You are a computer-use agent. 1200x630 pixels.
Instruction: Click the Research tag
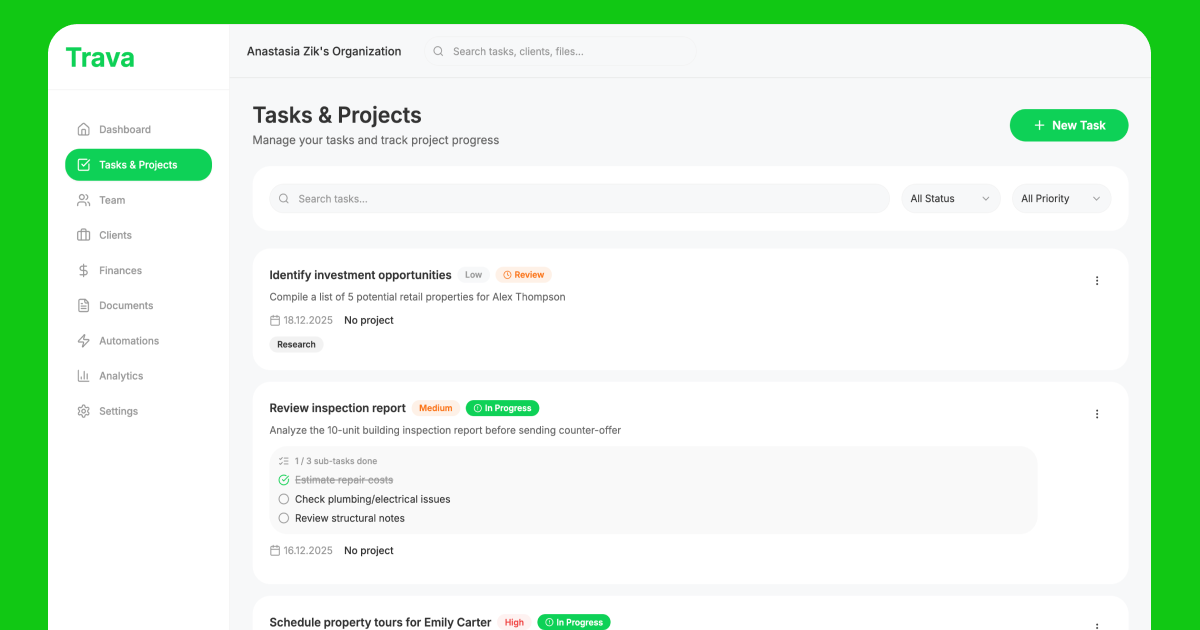(296, 344)
